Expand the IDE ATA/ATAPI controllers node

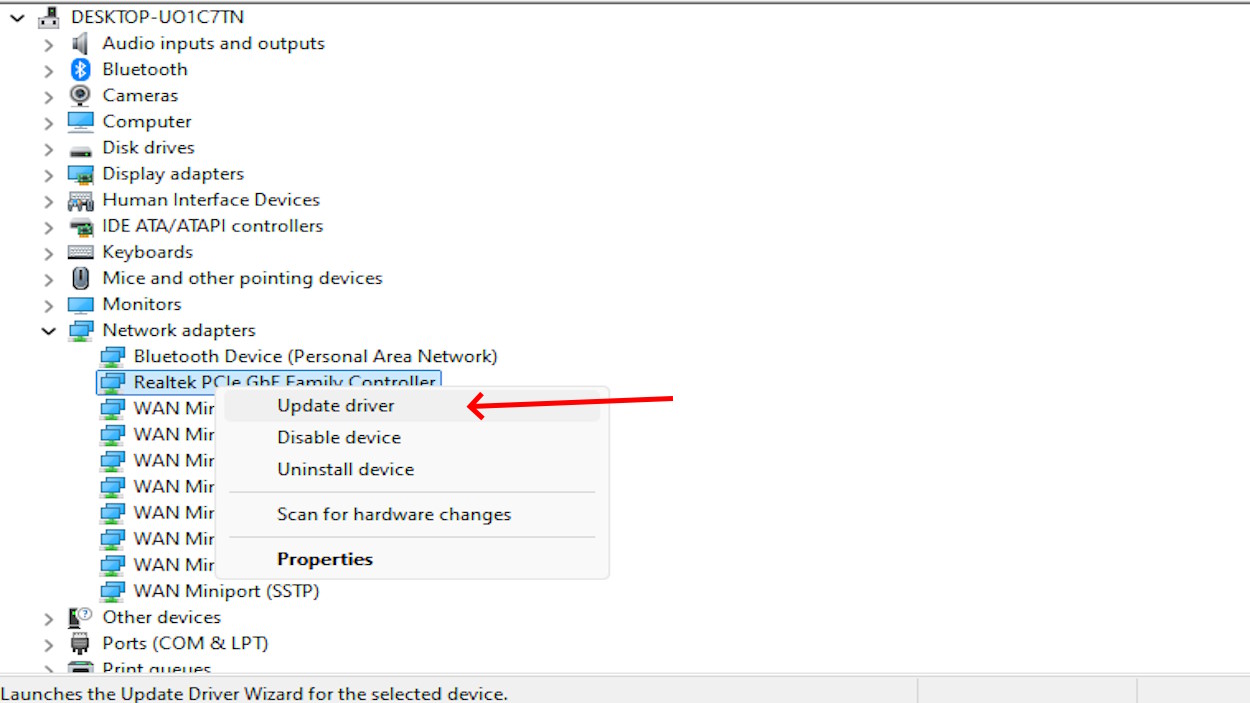pyautogui.click(x=48, y=227)
